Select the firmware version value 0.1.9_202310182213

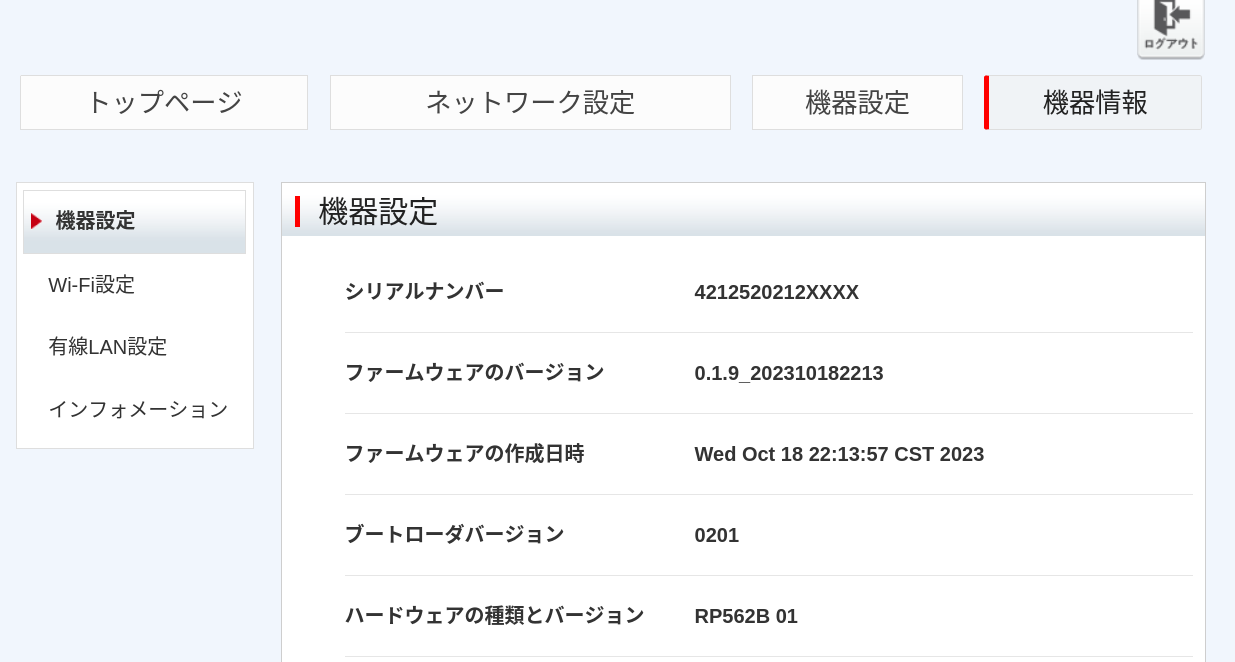coord(788,373)
